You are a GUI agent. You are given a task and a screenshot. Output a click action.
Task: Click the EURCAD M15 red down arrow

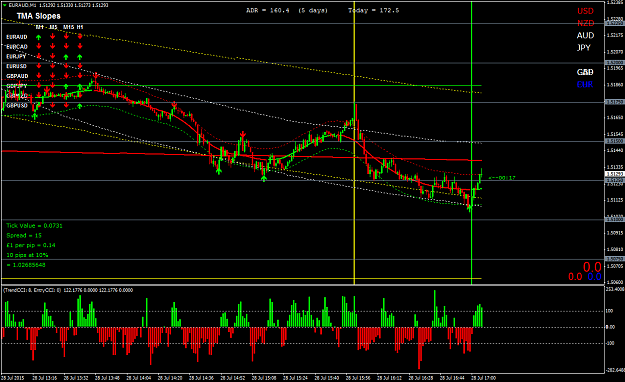pos(66,47)
